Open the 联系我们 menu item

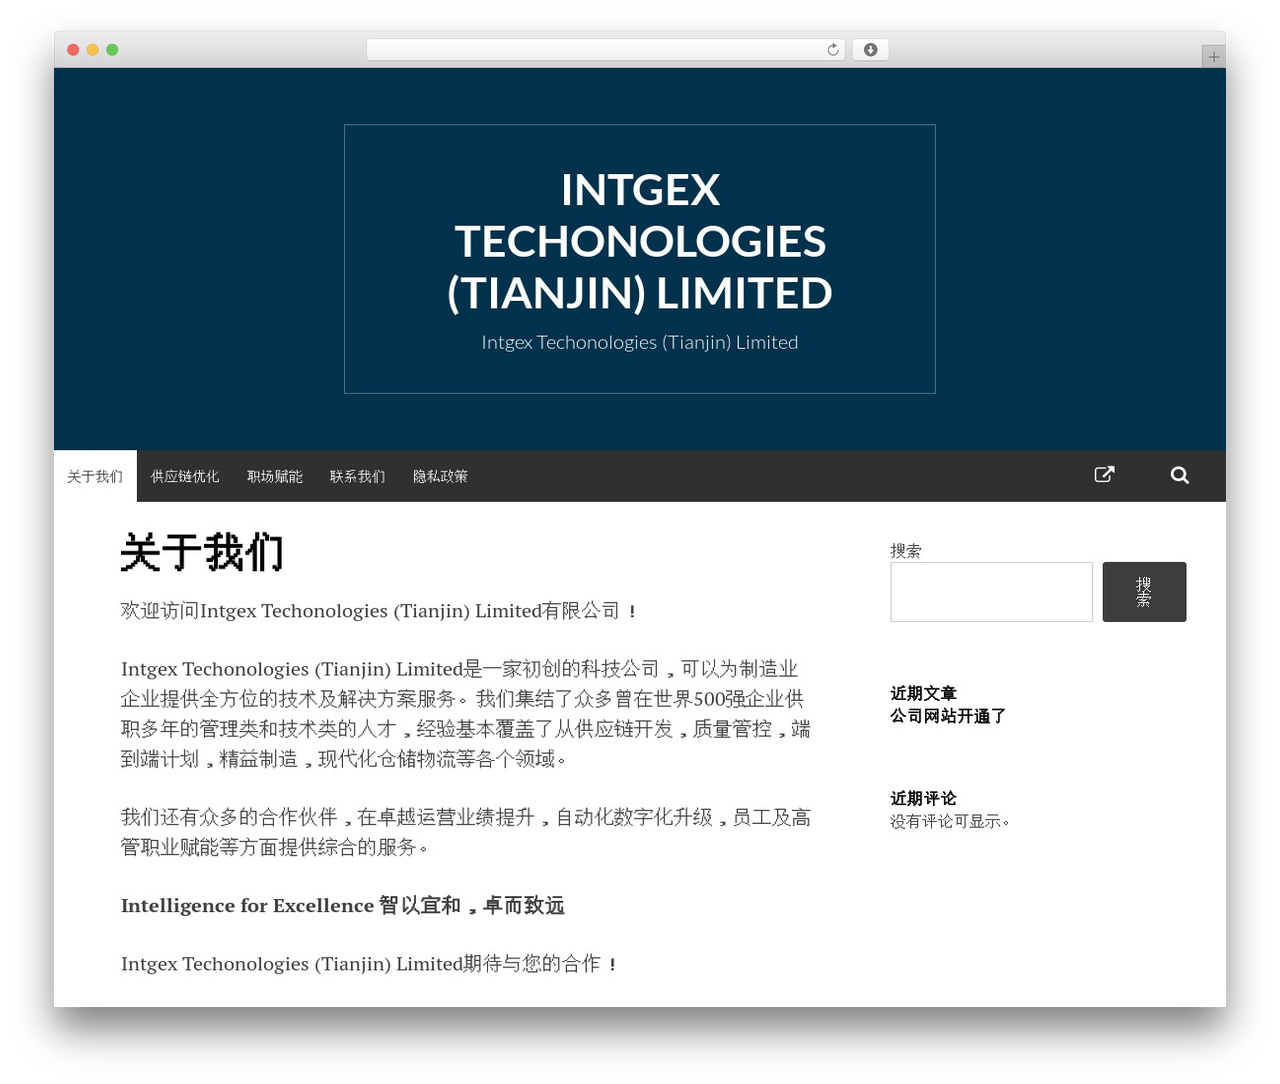[x=357, y=476]
